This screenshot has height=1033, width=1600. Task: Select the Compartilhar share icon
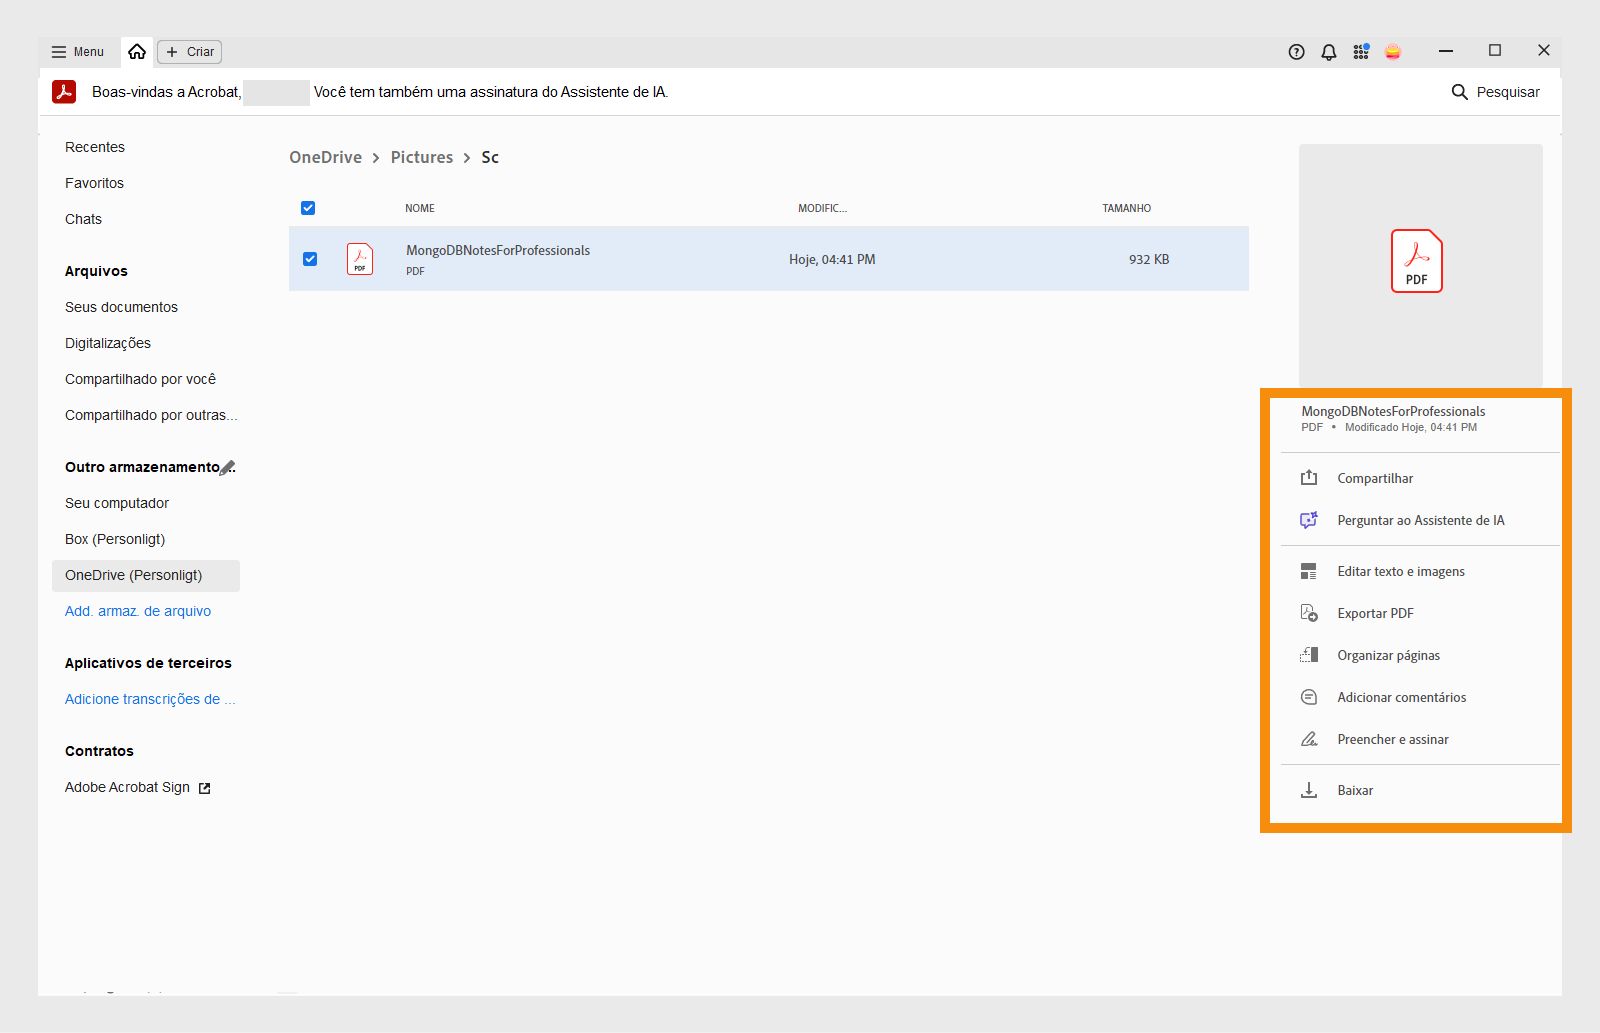click(x=1309, y=478)
